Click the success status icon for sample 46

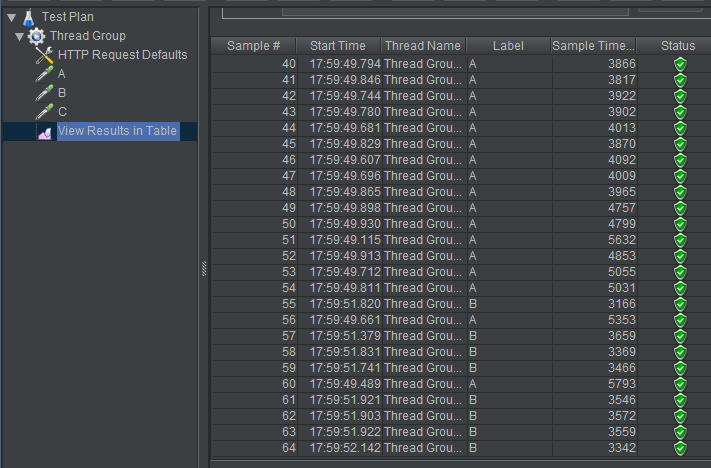click(x=680, y=160)
